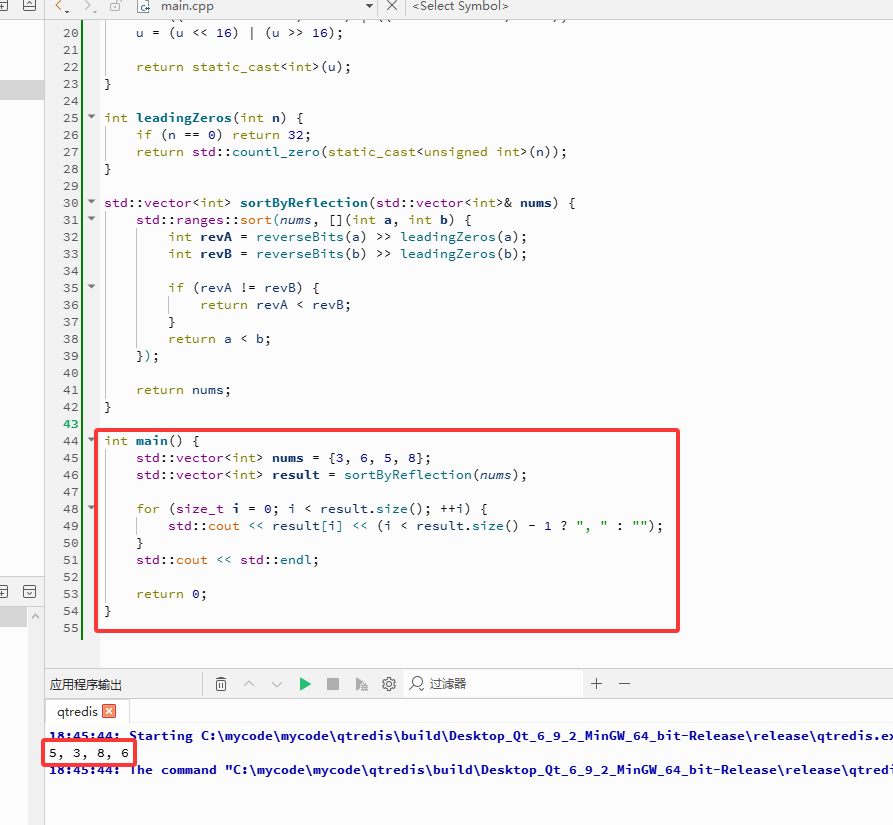Screen dimensions: 893x825
Task: Click 'revB' variable declaration on line 33
Action: 216,254
